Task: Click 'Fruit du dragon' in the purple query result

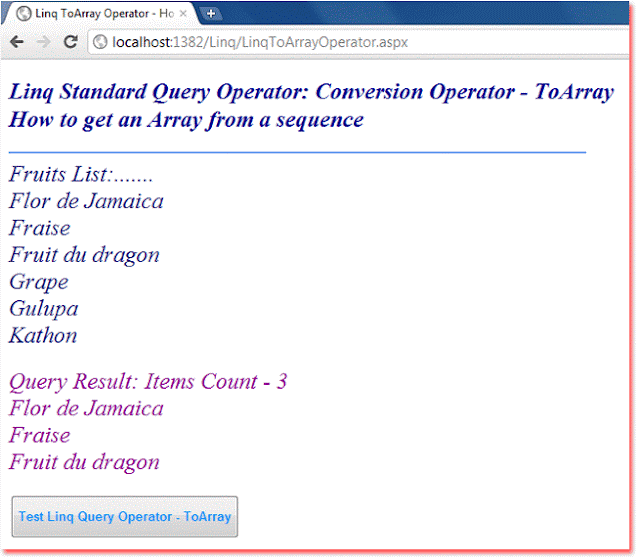Action: pyautogui.click(x=84, y=463)
